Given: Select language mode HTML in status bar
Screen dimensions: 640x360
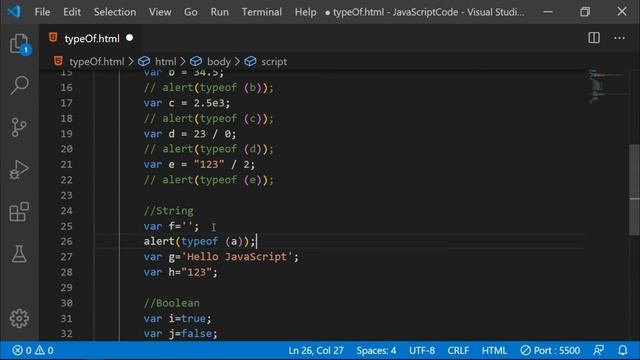Looking at the screenshot, I should pos(494,350).
